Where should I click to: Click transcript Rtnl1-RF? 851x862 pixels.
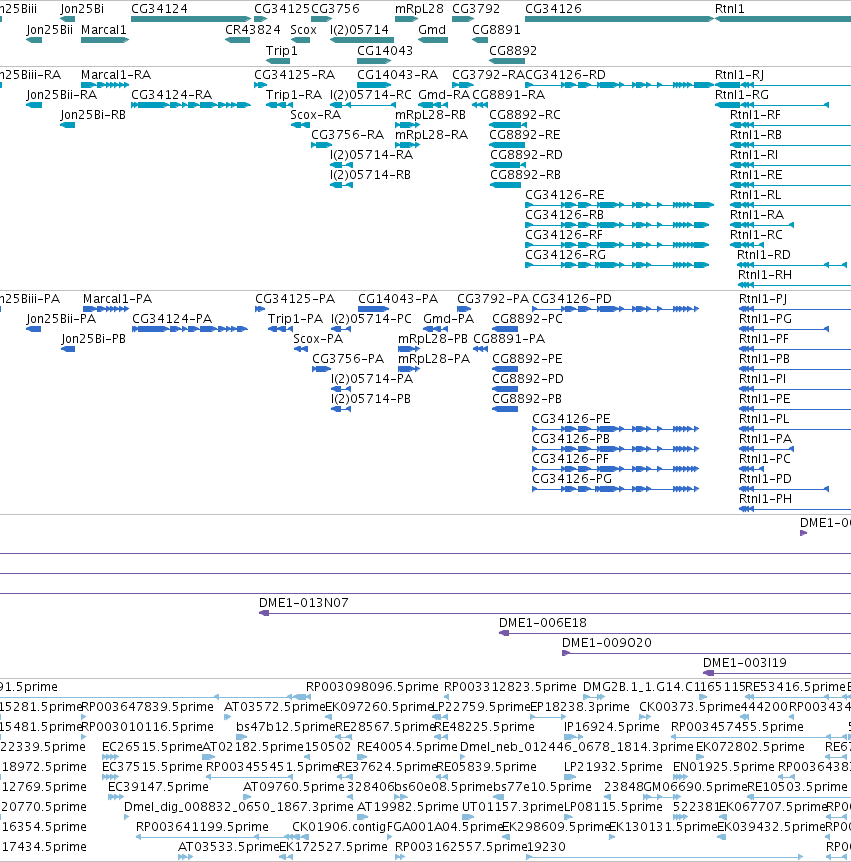click(755, 114)
